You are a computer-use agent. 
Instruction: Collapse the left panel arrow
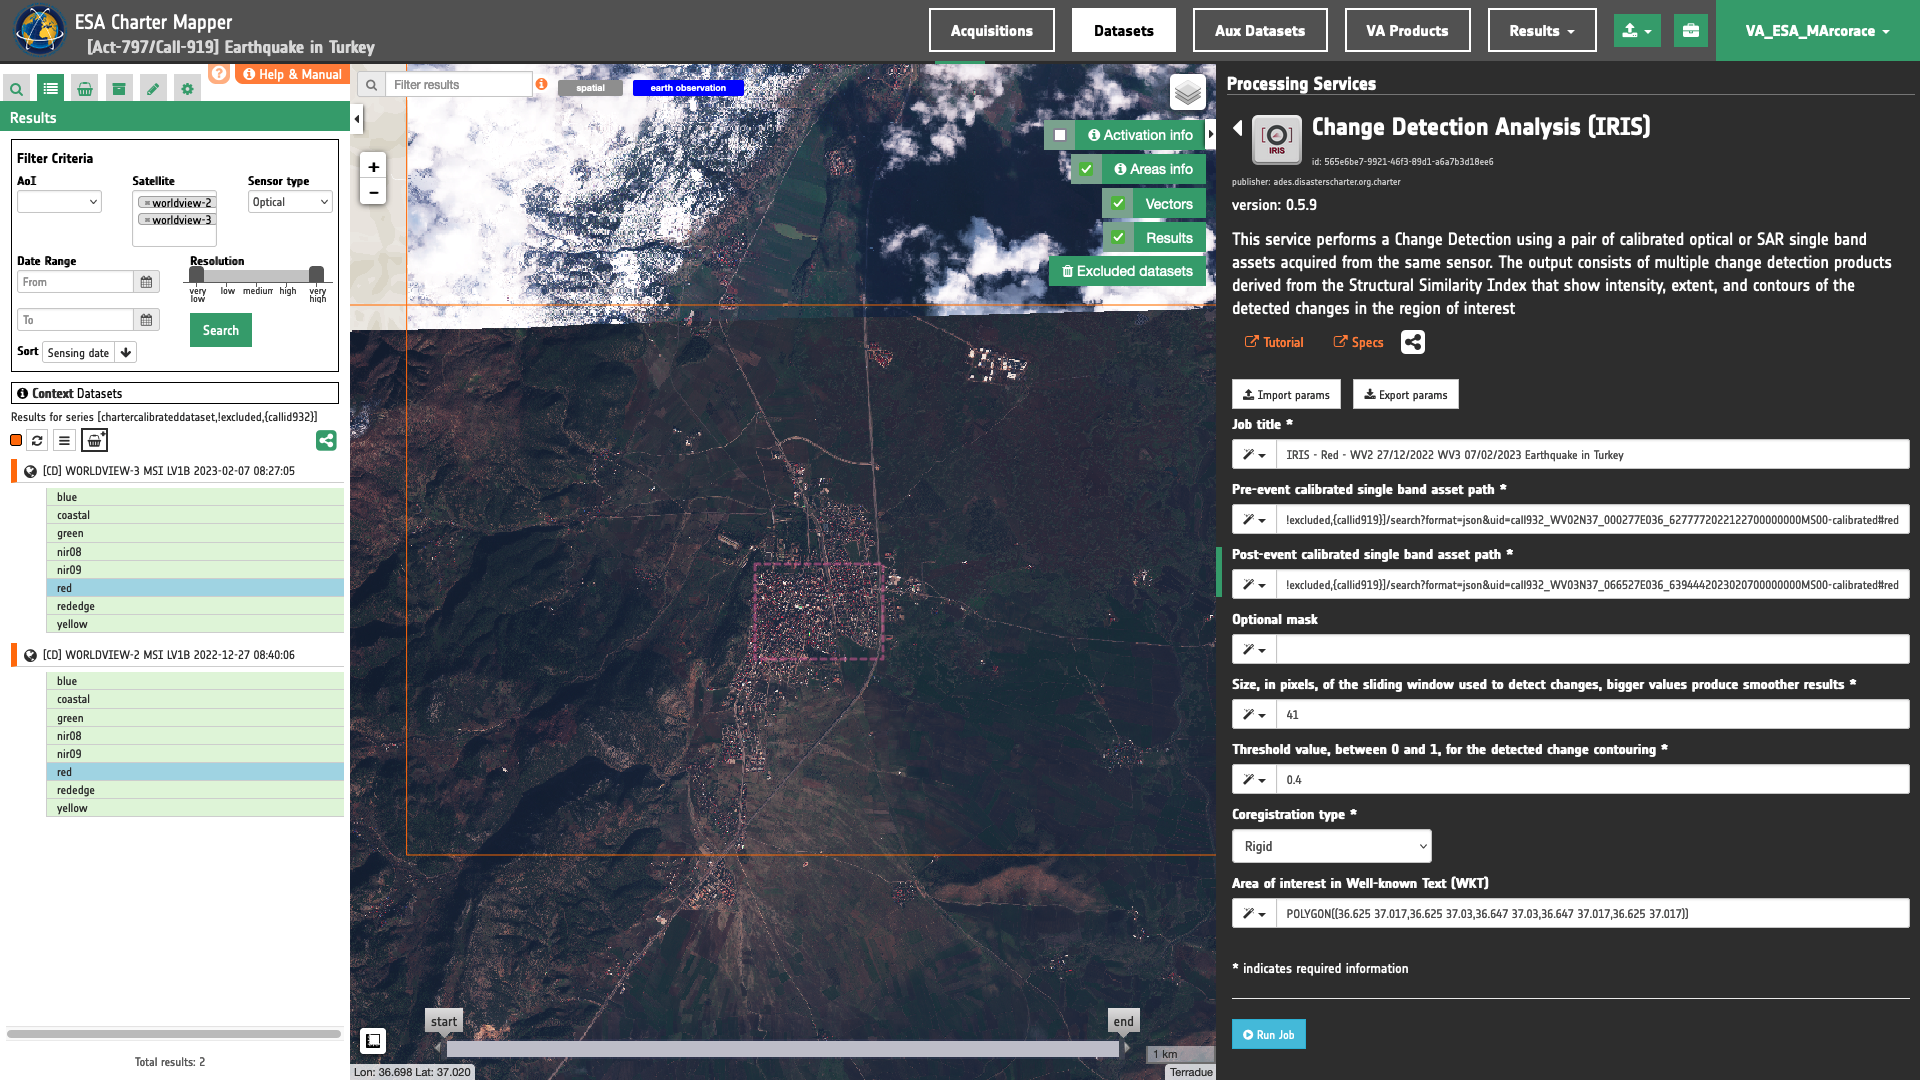pos(357,119)
